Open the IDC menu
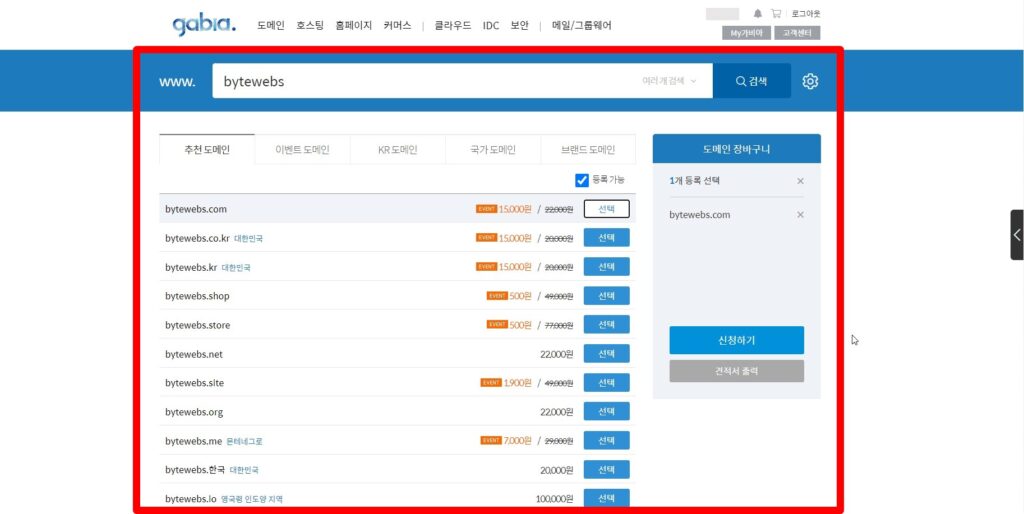 (x=490, y=26)
